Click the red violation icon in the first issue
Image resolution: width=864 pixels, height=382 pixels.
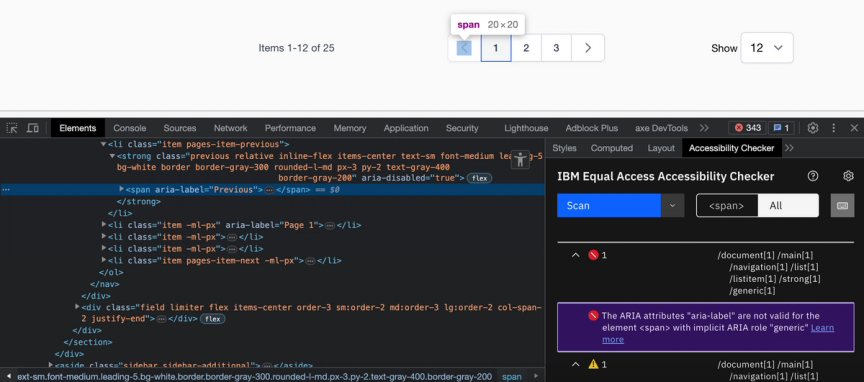point(593,255)
